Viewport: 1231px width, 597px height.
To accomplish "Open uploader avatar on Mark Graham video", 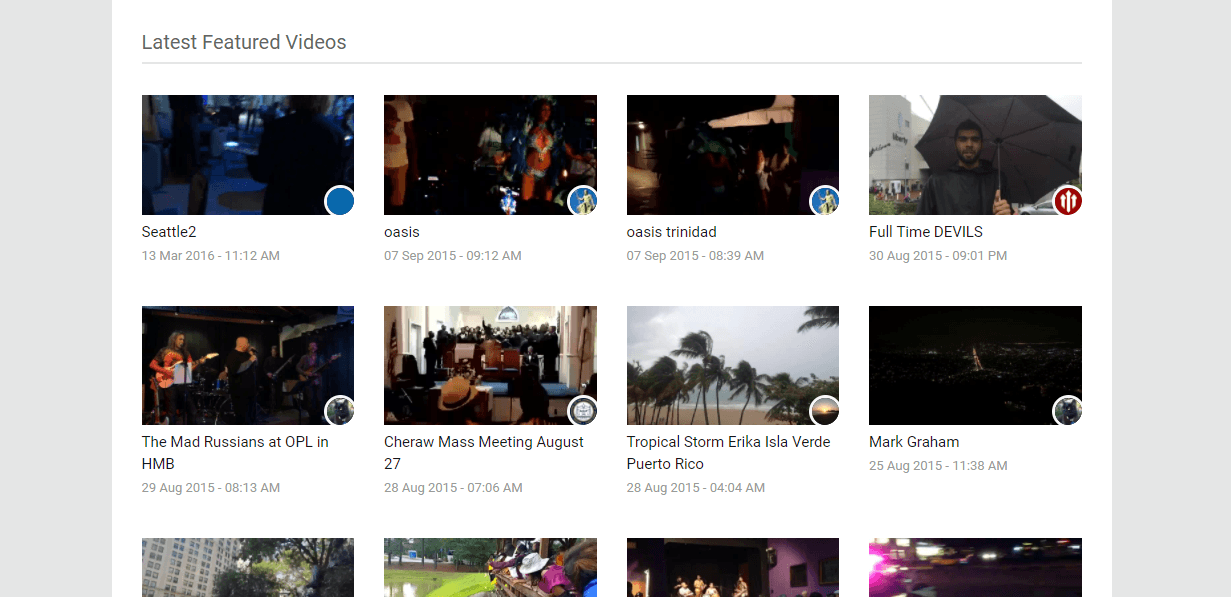I will click(x=1068, y=411).
